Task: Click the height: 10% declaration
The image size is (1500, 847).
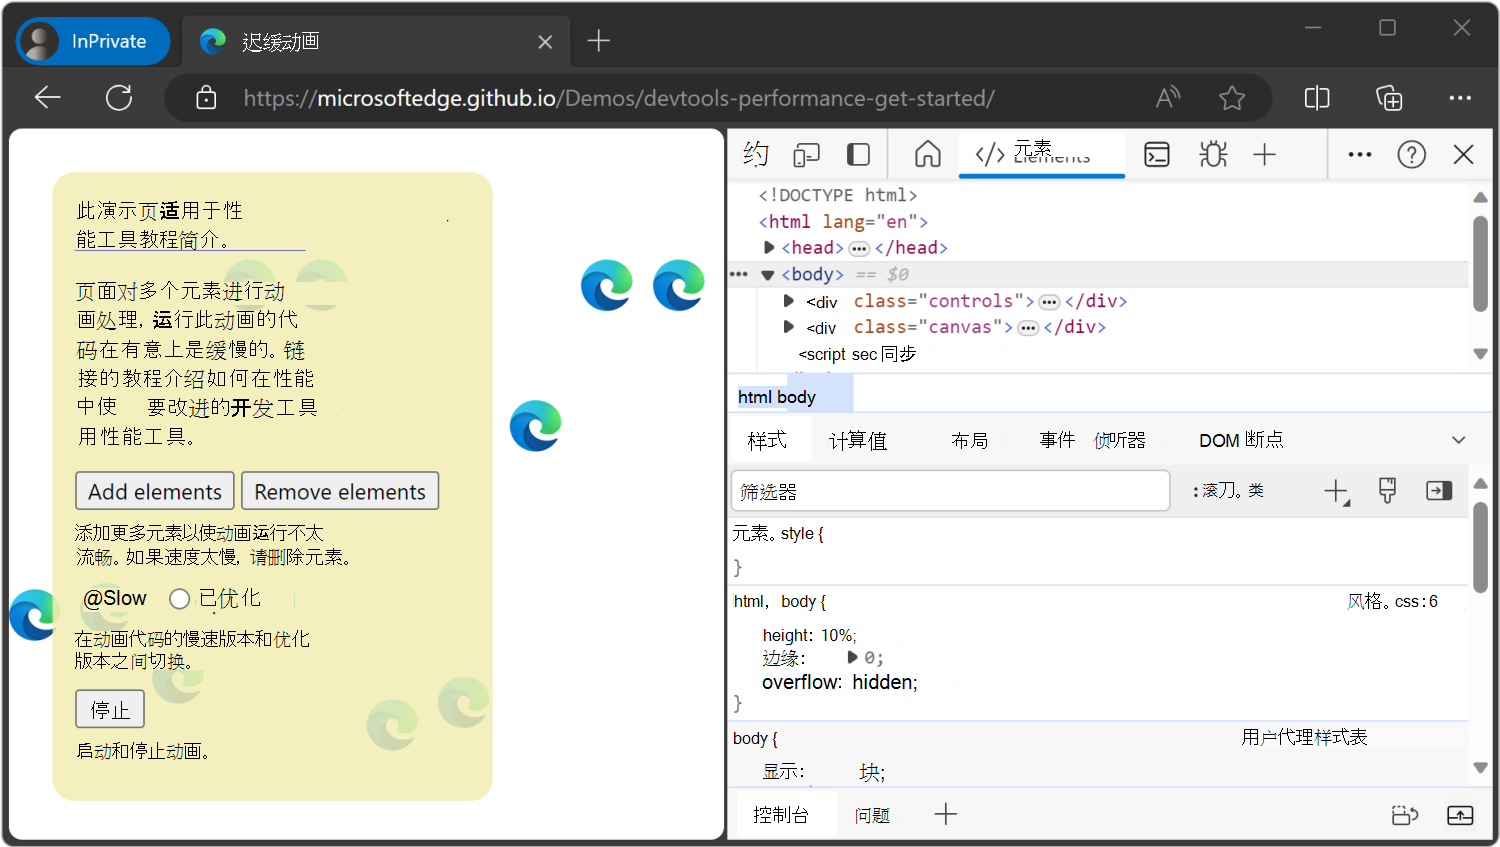Action: (x=809, y=635)
